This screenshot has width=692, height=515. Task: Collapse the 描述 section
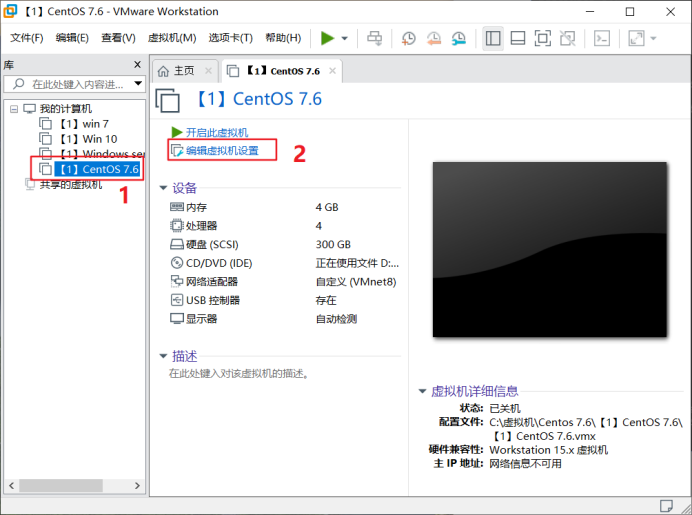[x=163, y=356]
